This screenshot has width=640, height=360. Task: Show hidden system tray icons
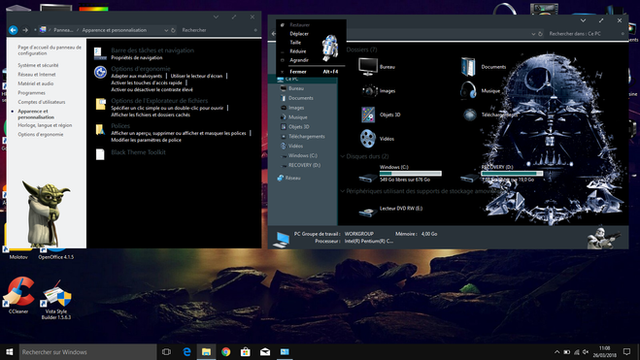pyautogui.click(x=557, y=352)
